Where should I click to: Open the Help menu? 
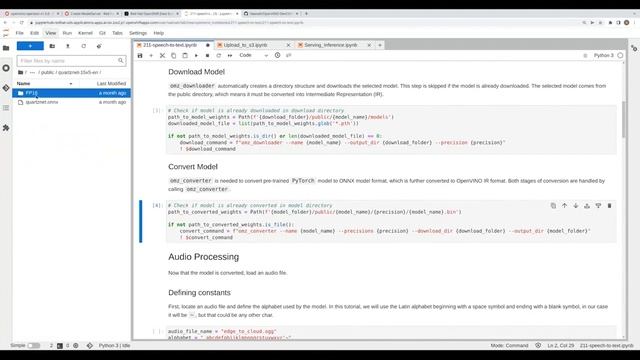(x=159, y=33)
